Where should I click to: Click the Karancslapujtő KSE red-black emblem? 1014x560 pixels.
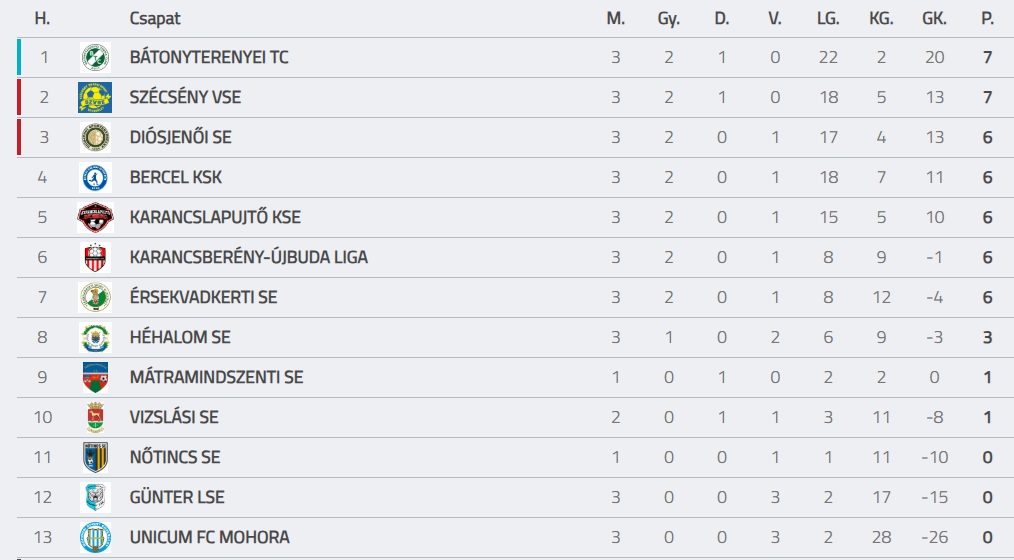tap(95, 217)
